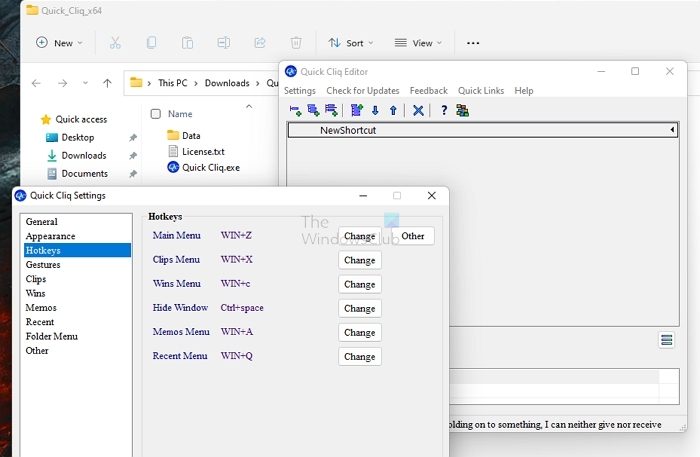Go back with Explorer back arrow

point(36,83)
